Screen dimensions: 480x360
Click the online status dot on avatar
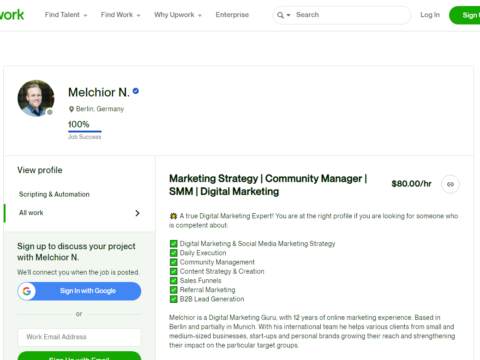tap(50, 112)
